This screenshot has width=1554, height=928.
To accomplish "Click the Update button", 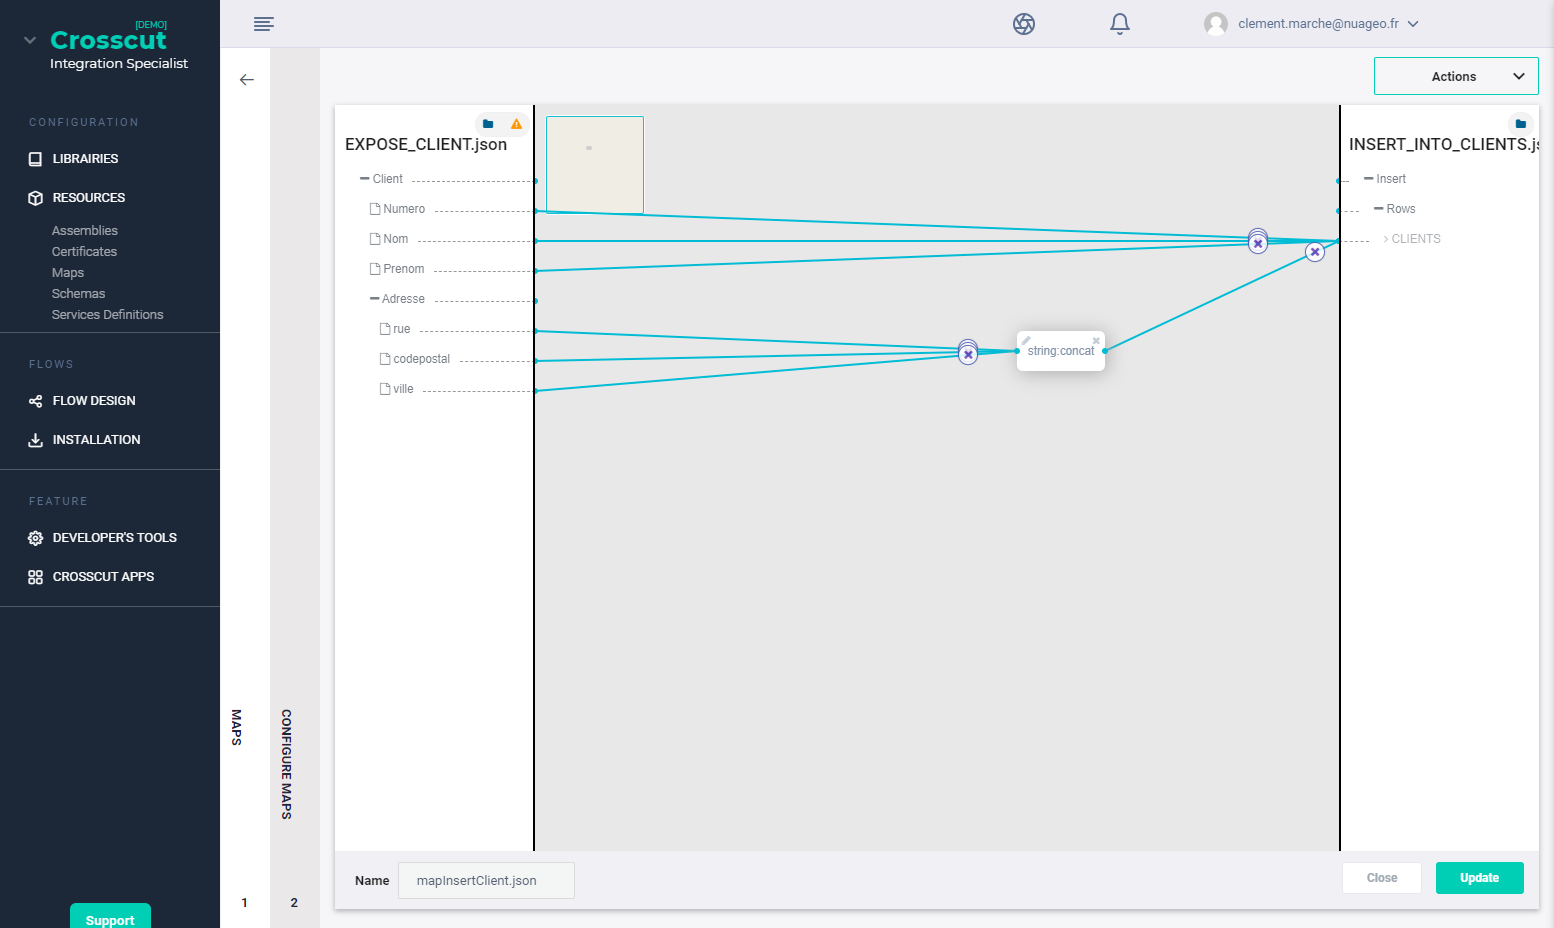I will click(x=1480, y=878).
